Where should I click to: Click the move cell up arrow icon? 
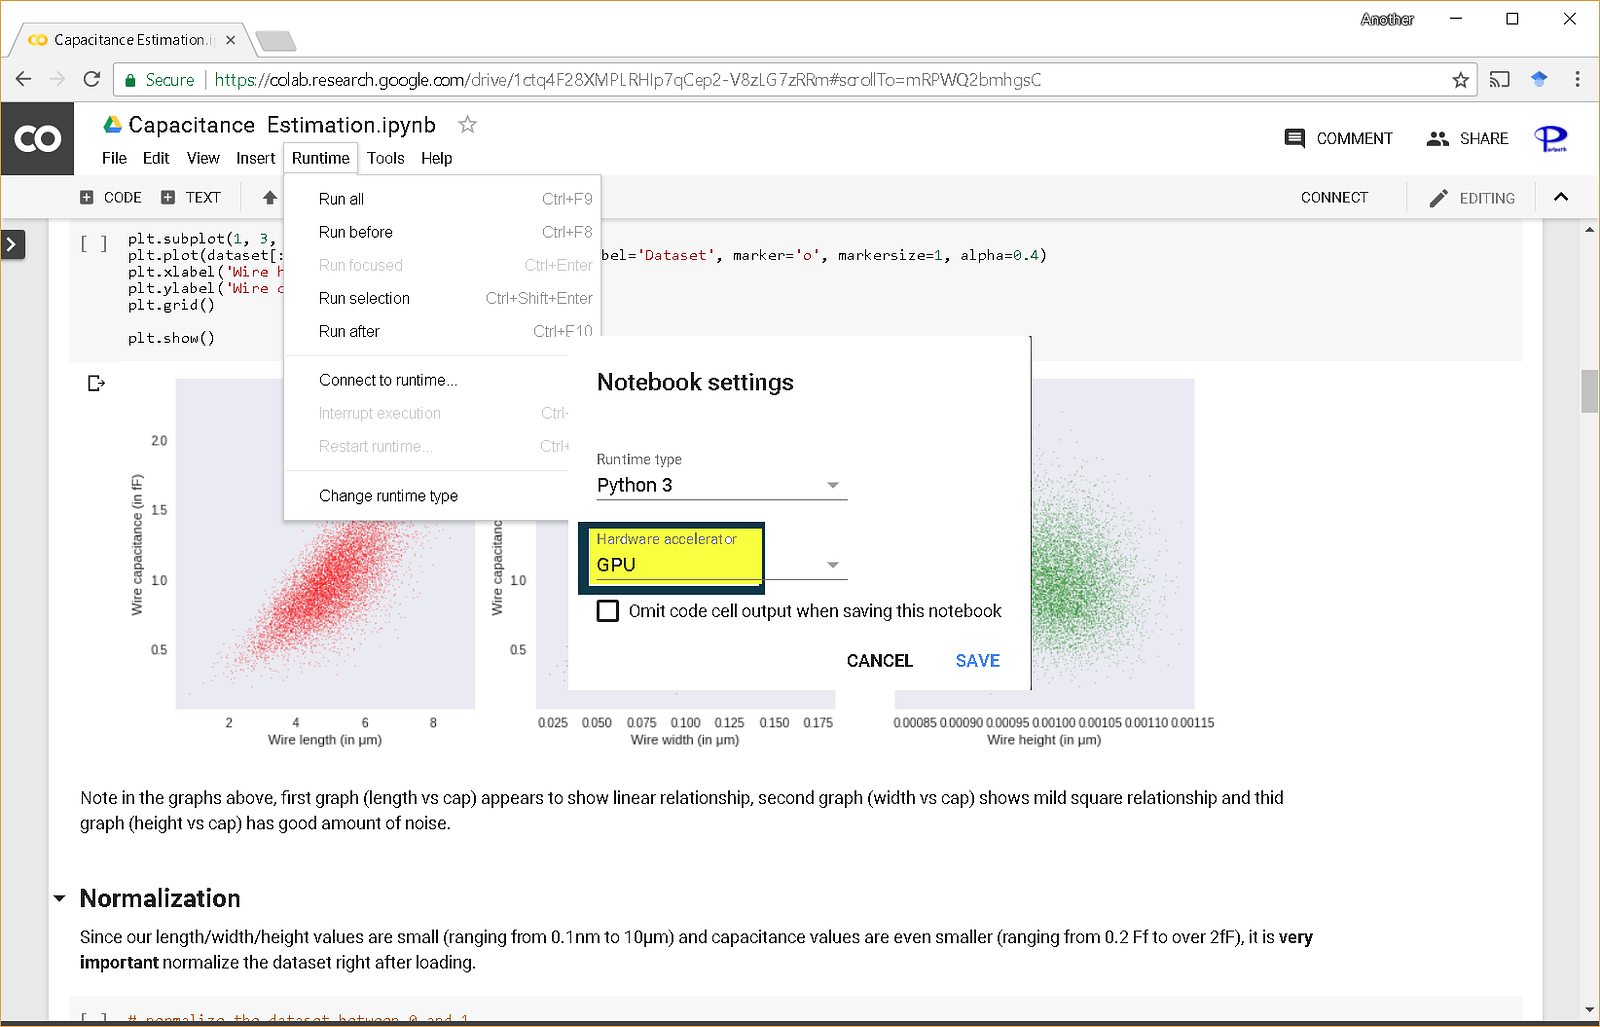click(270, 198)
